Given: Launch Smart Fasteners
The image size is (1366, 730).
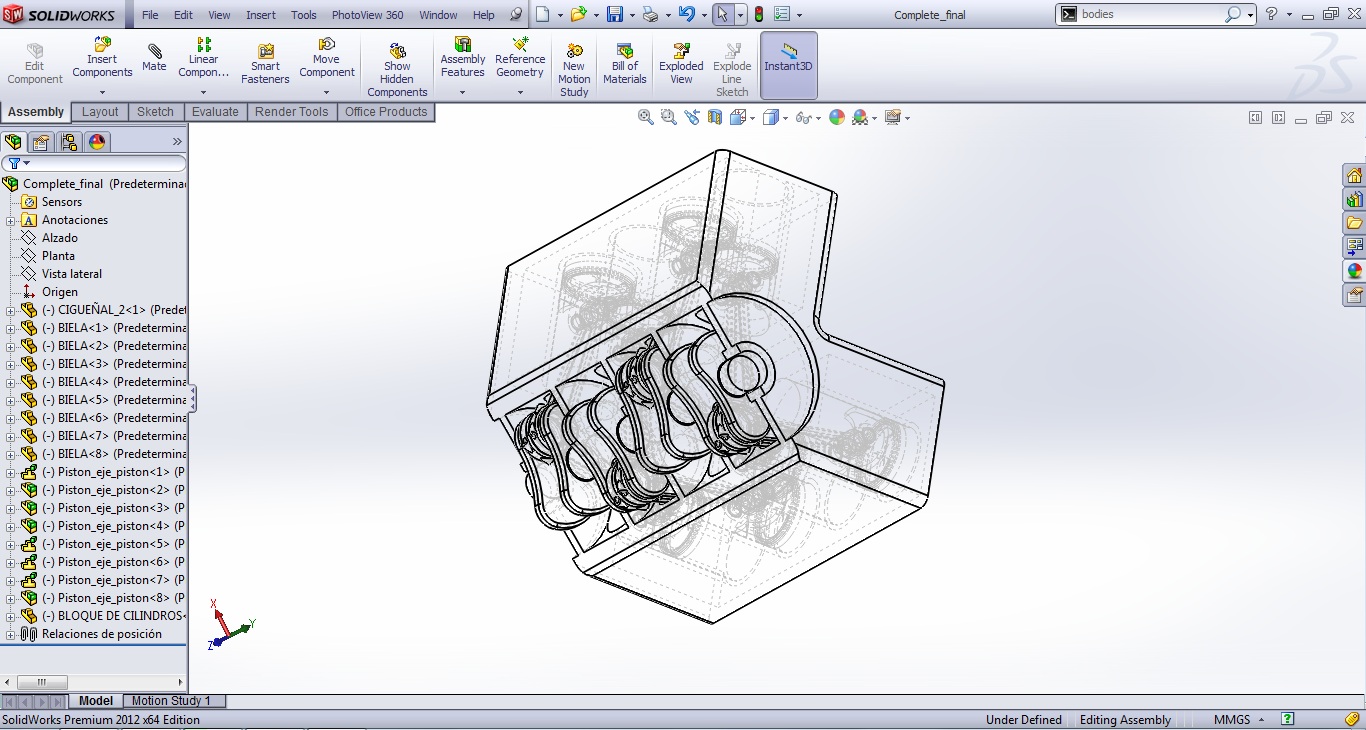Looking at the screenshot, I should click(265, 64).
